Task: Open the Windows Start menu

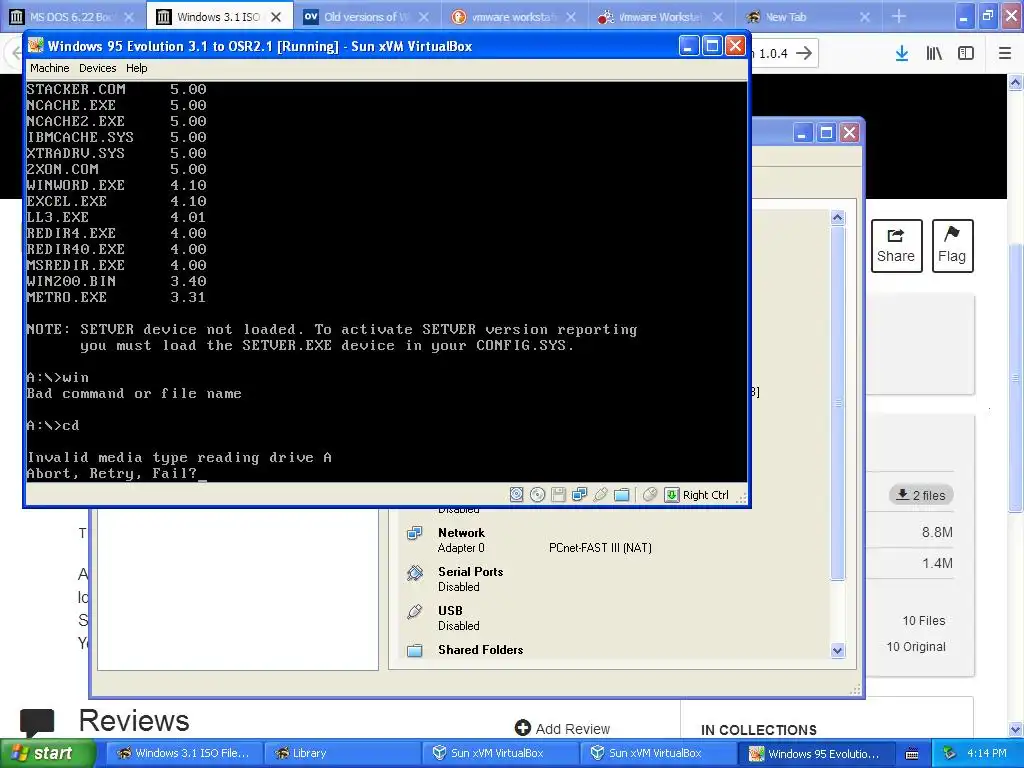Action: [48, 753]
